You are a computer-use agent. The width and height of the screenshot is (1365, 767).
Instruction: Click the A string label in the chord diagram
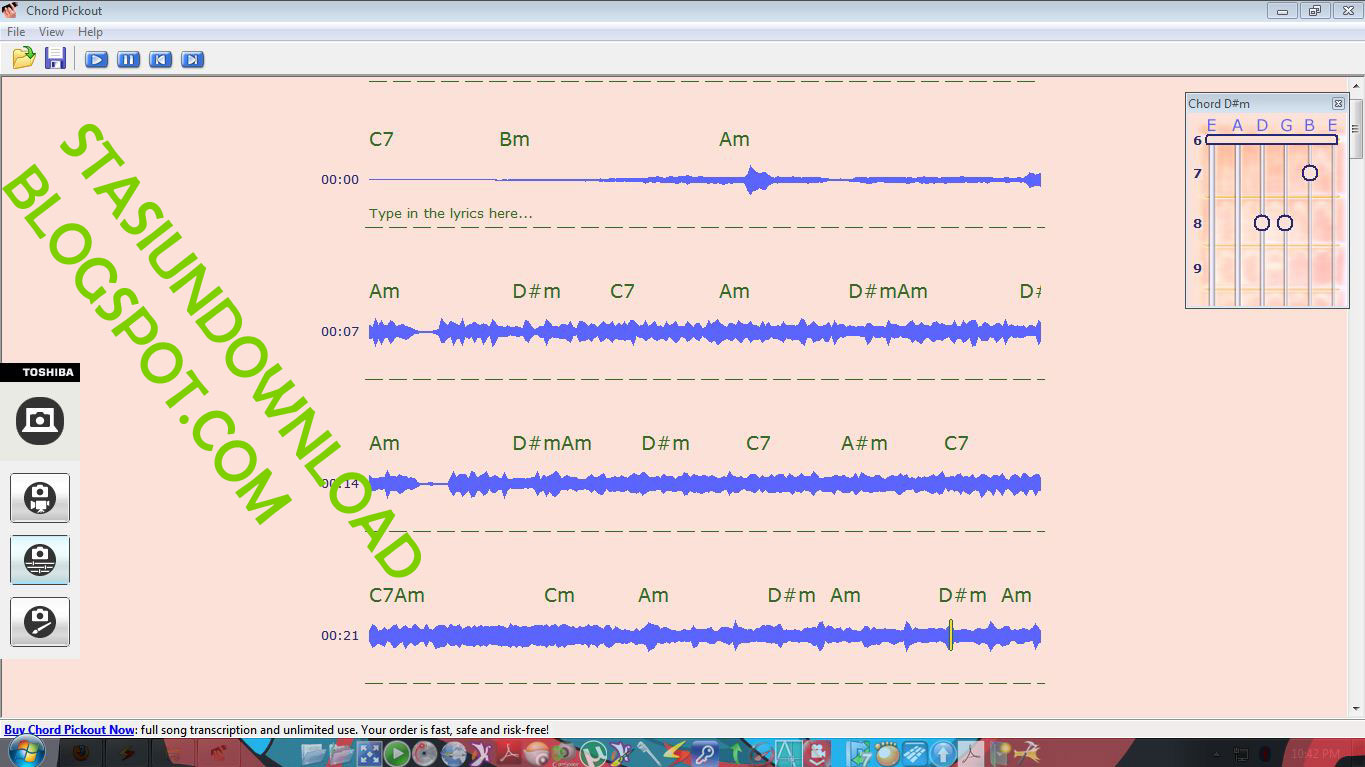pyautogui.click(x=1237, y=125)
